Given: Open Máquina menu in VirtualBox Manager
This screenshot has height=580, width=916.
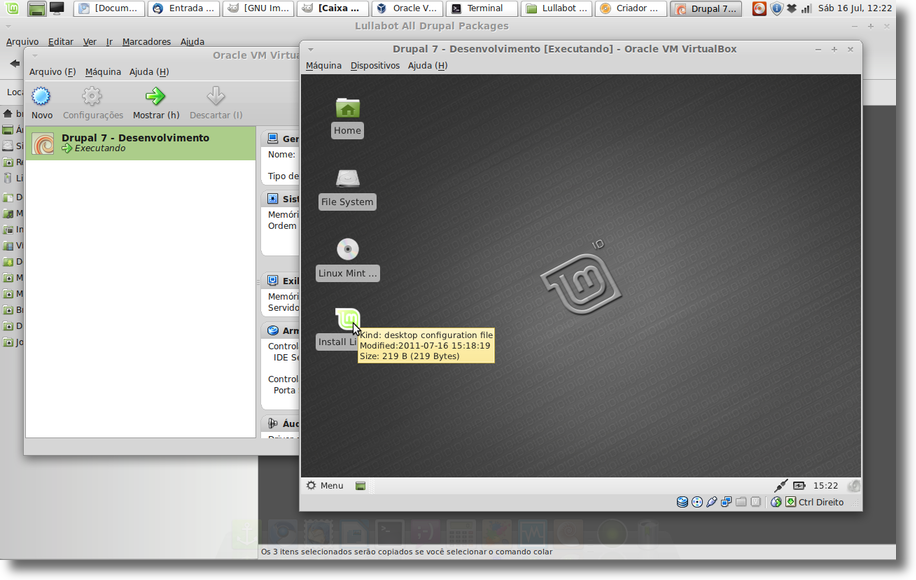Looking at the screenshot, I should point(103,72).
